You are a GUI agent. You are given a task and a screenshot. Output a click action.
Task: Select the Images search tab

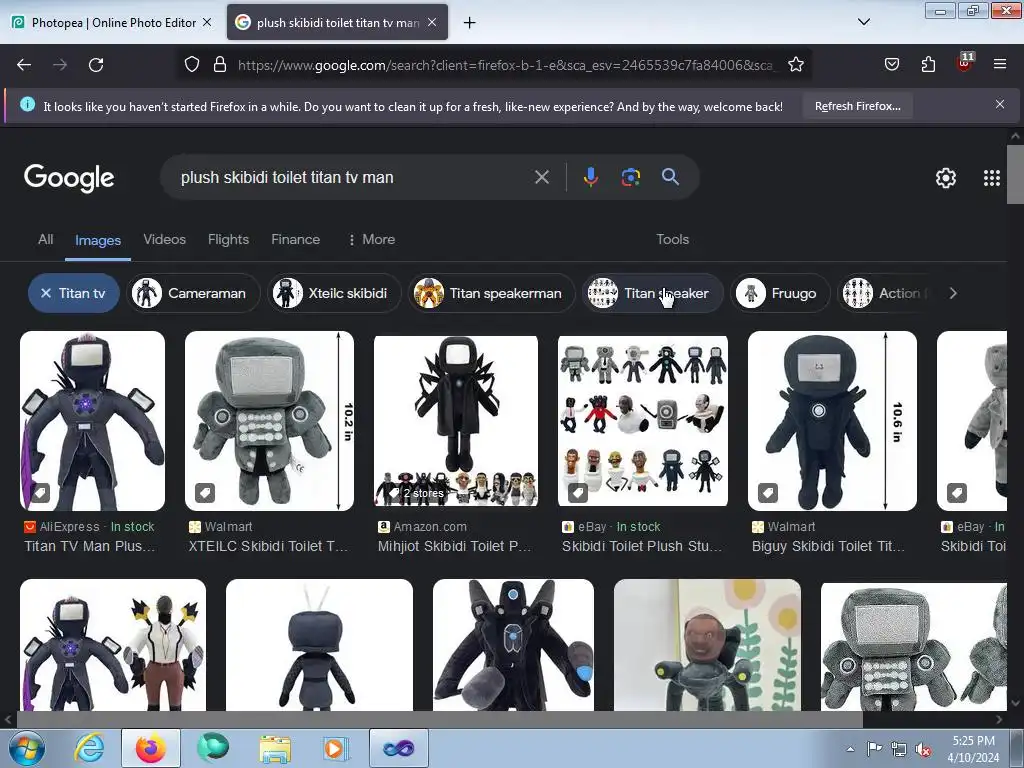click(98, 240)
